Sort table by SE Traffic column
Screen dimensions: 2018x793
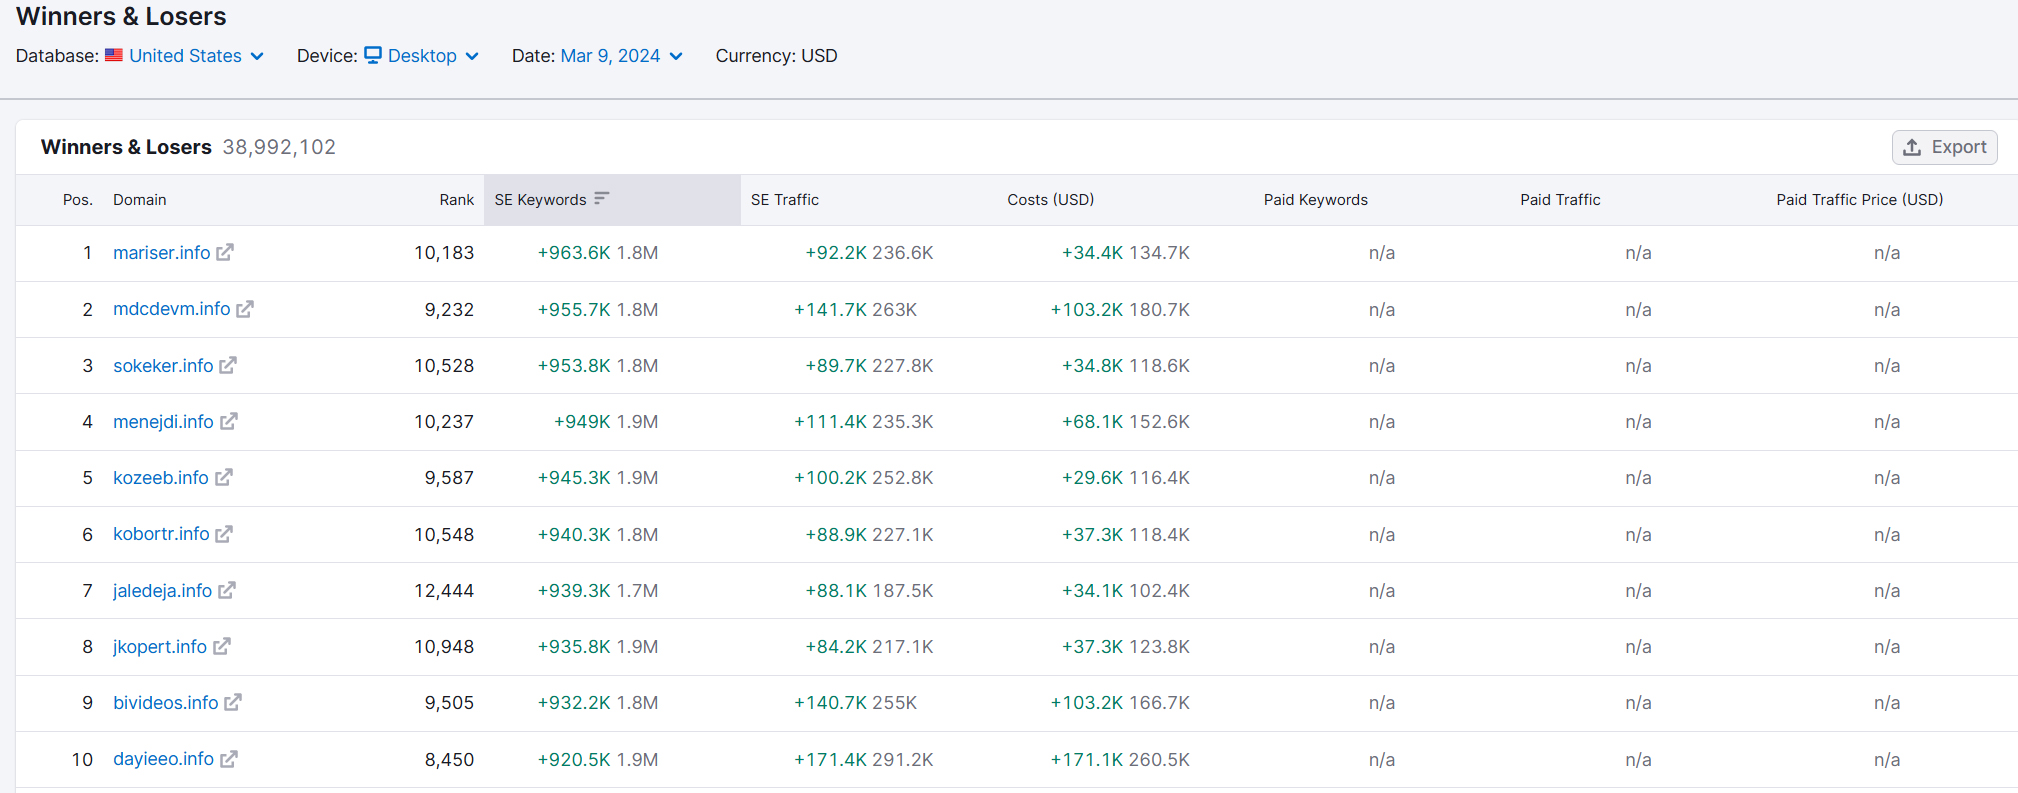click(x=785, y=200)
